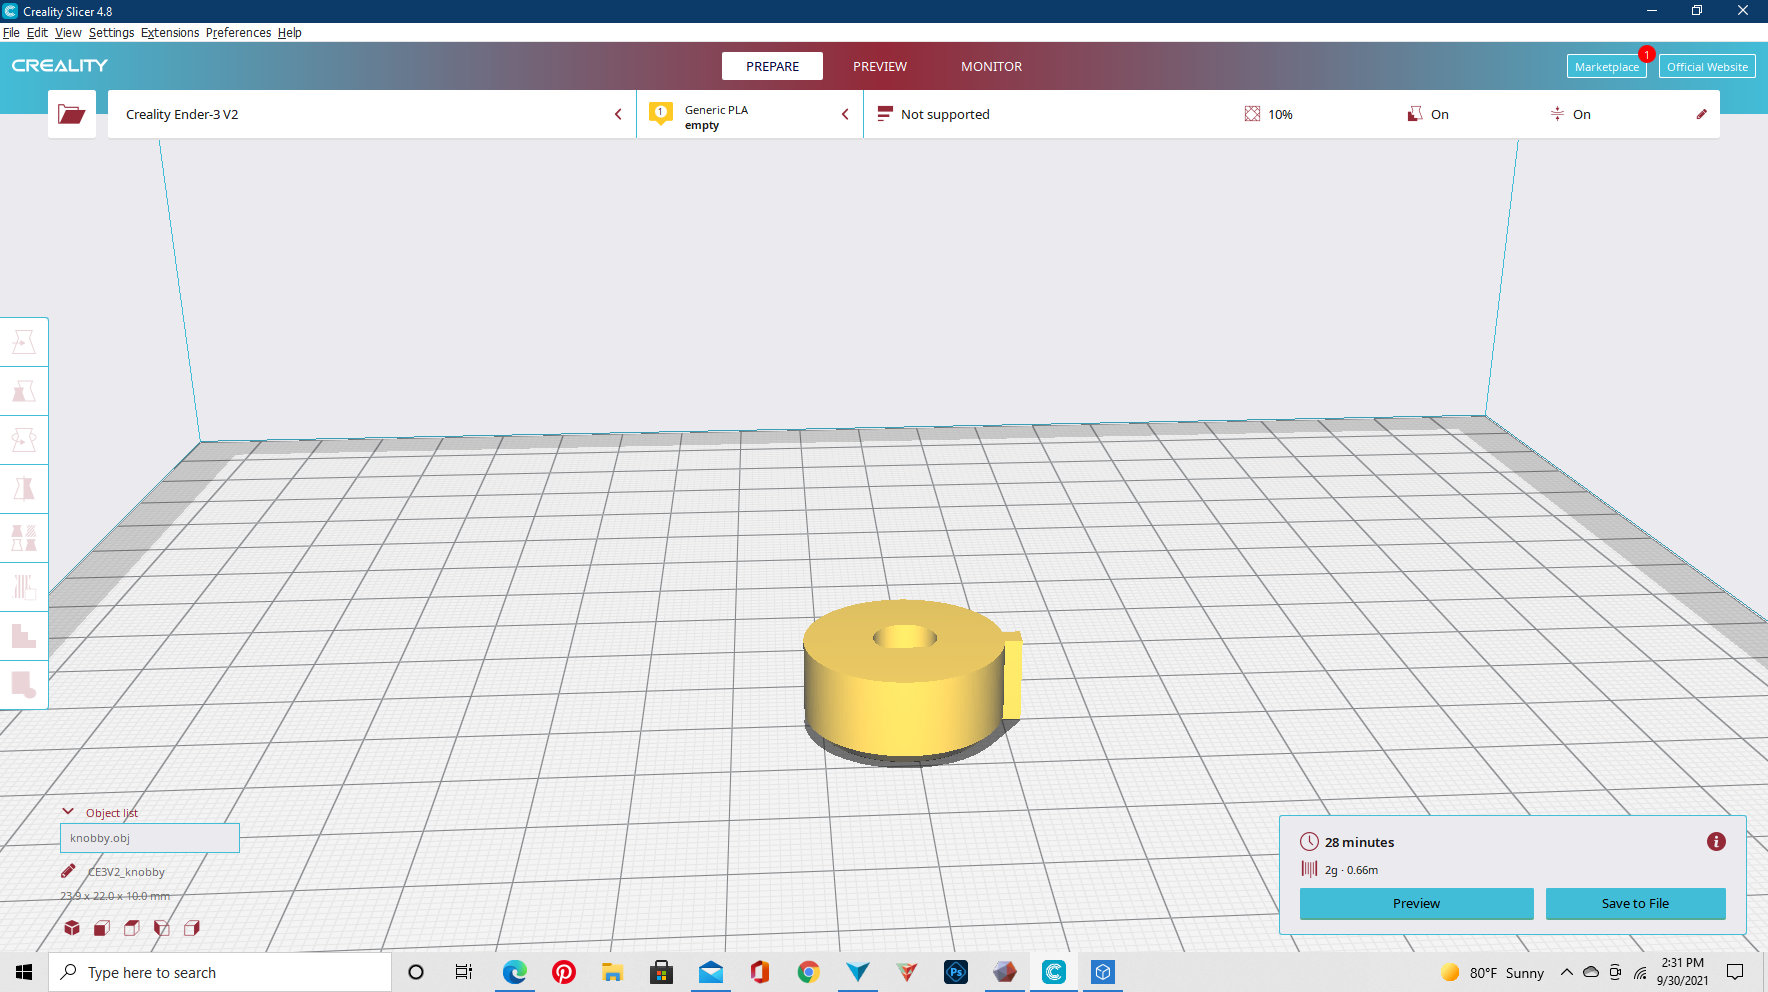1768x992 pixels.
Task: Open print settings with the pencil icon
Action: click(x=1702, y=114)
